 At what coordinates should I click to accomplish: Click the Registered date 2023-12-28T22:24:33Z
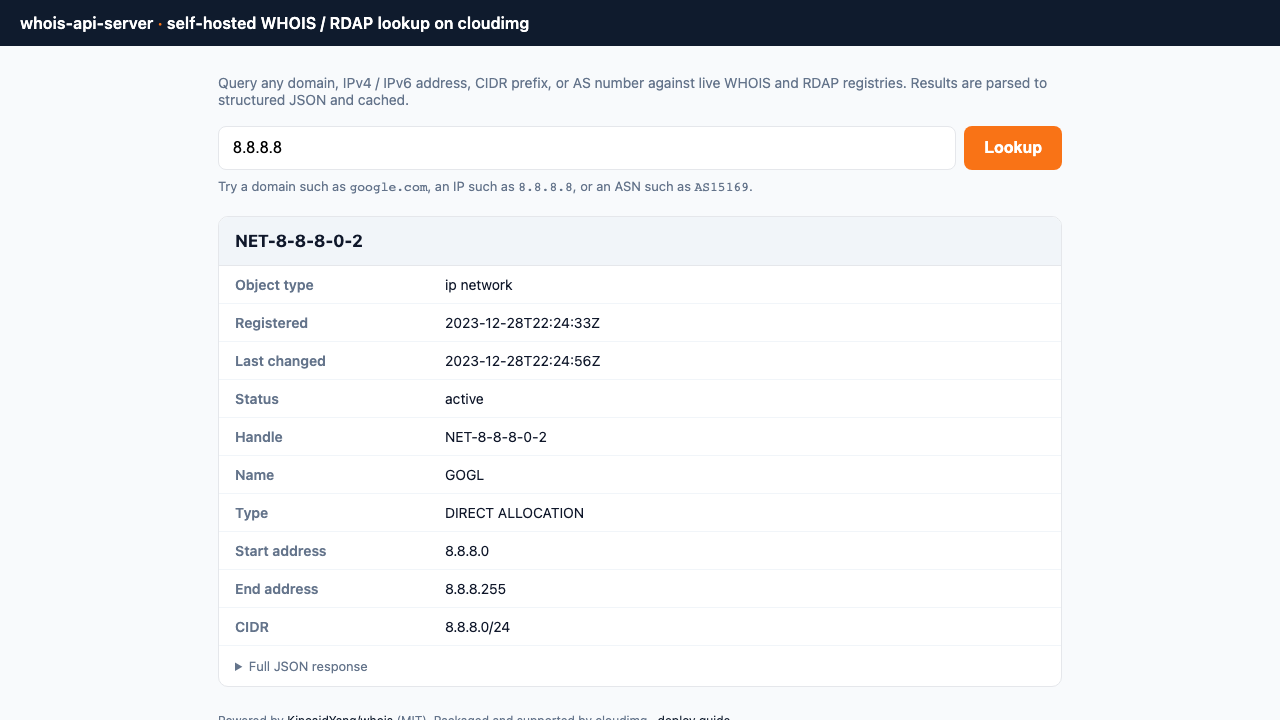522,323
